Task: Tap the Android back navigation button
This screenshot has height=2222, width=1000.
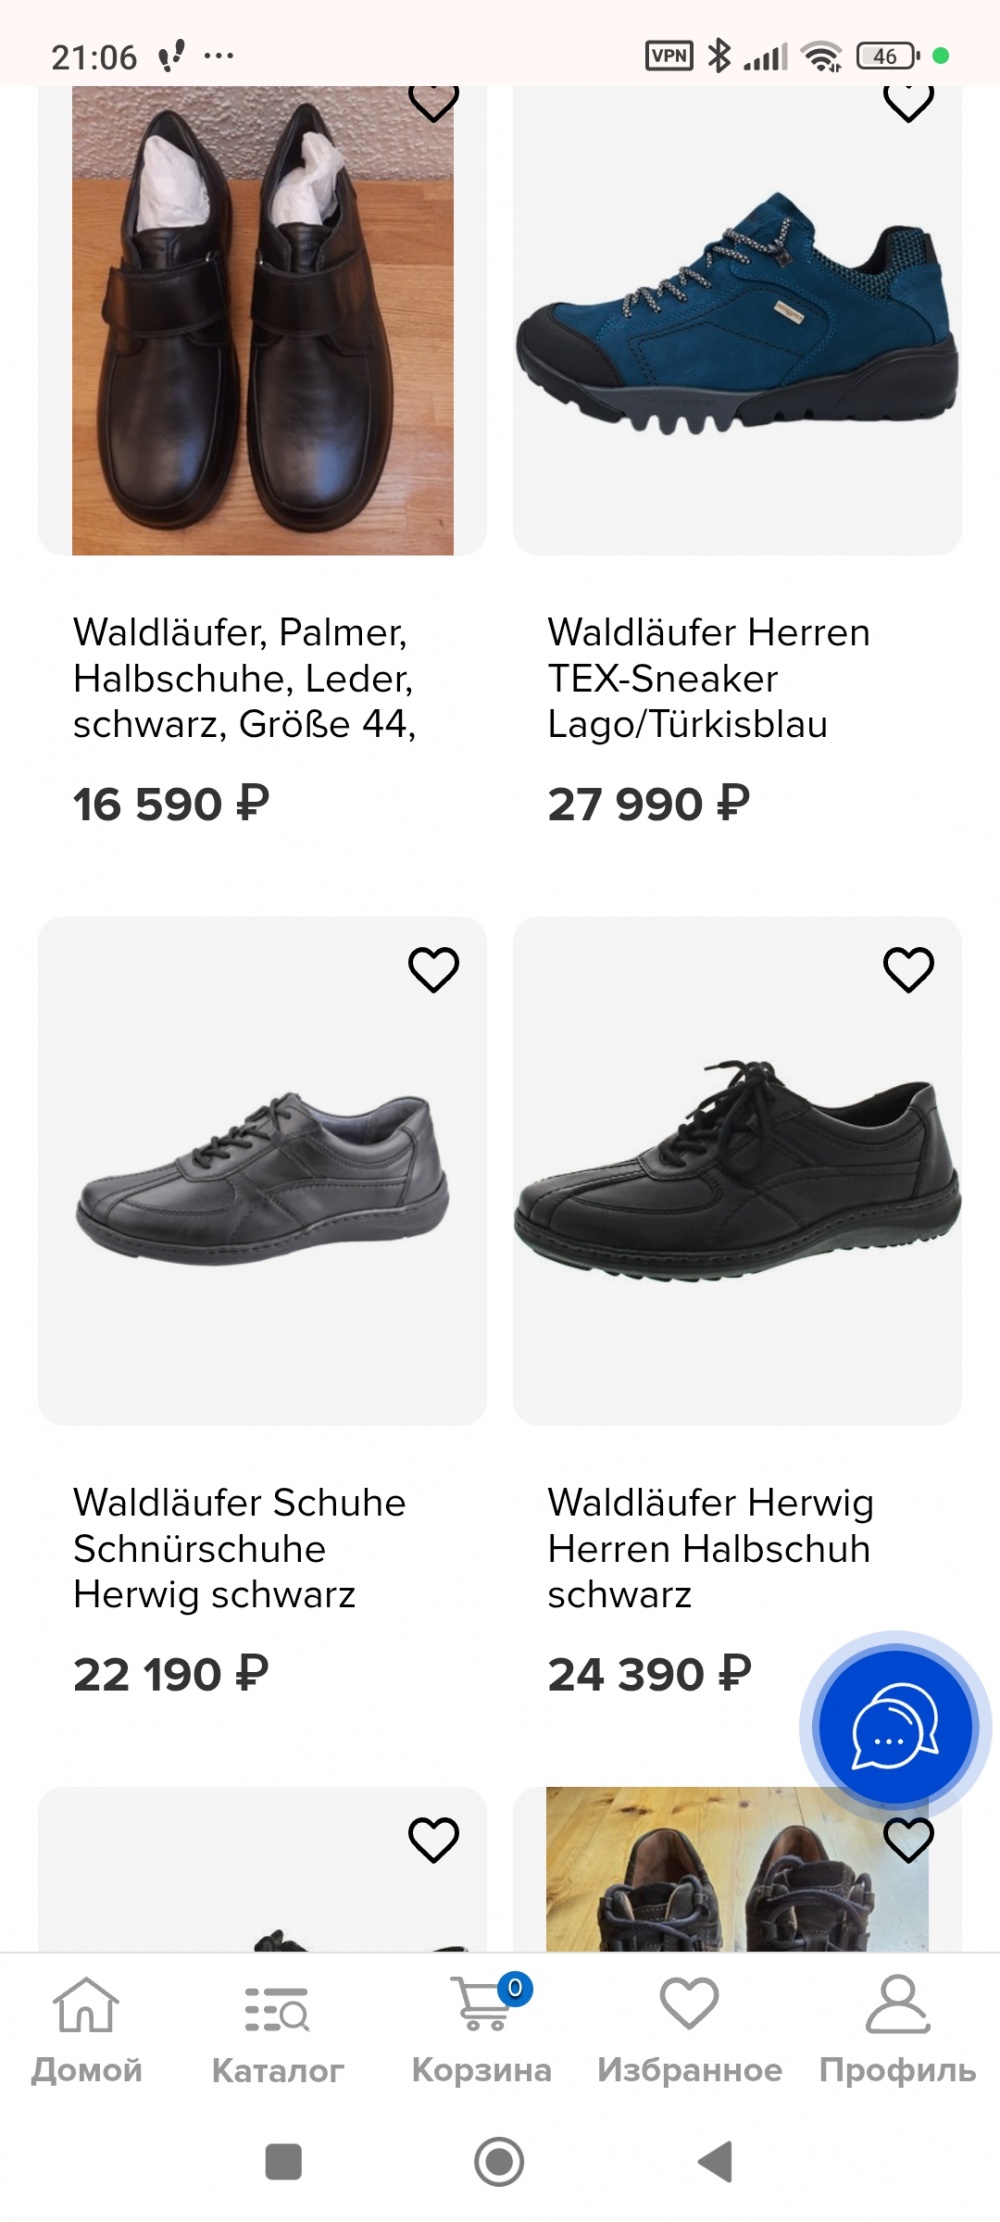Action: [x=715, y=2161]
